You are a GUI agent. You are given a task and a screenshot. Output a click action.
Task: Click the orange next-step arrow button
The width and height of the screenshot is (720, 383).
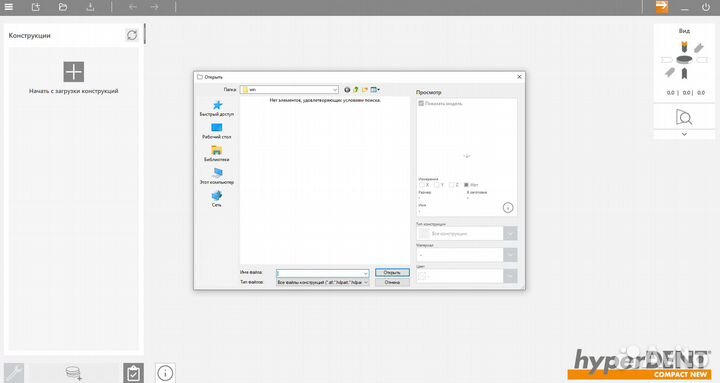point(662,6)
